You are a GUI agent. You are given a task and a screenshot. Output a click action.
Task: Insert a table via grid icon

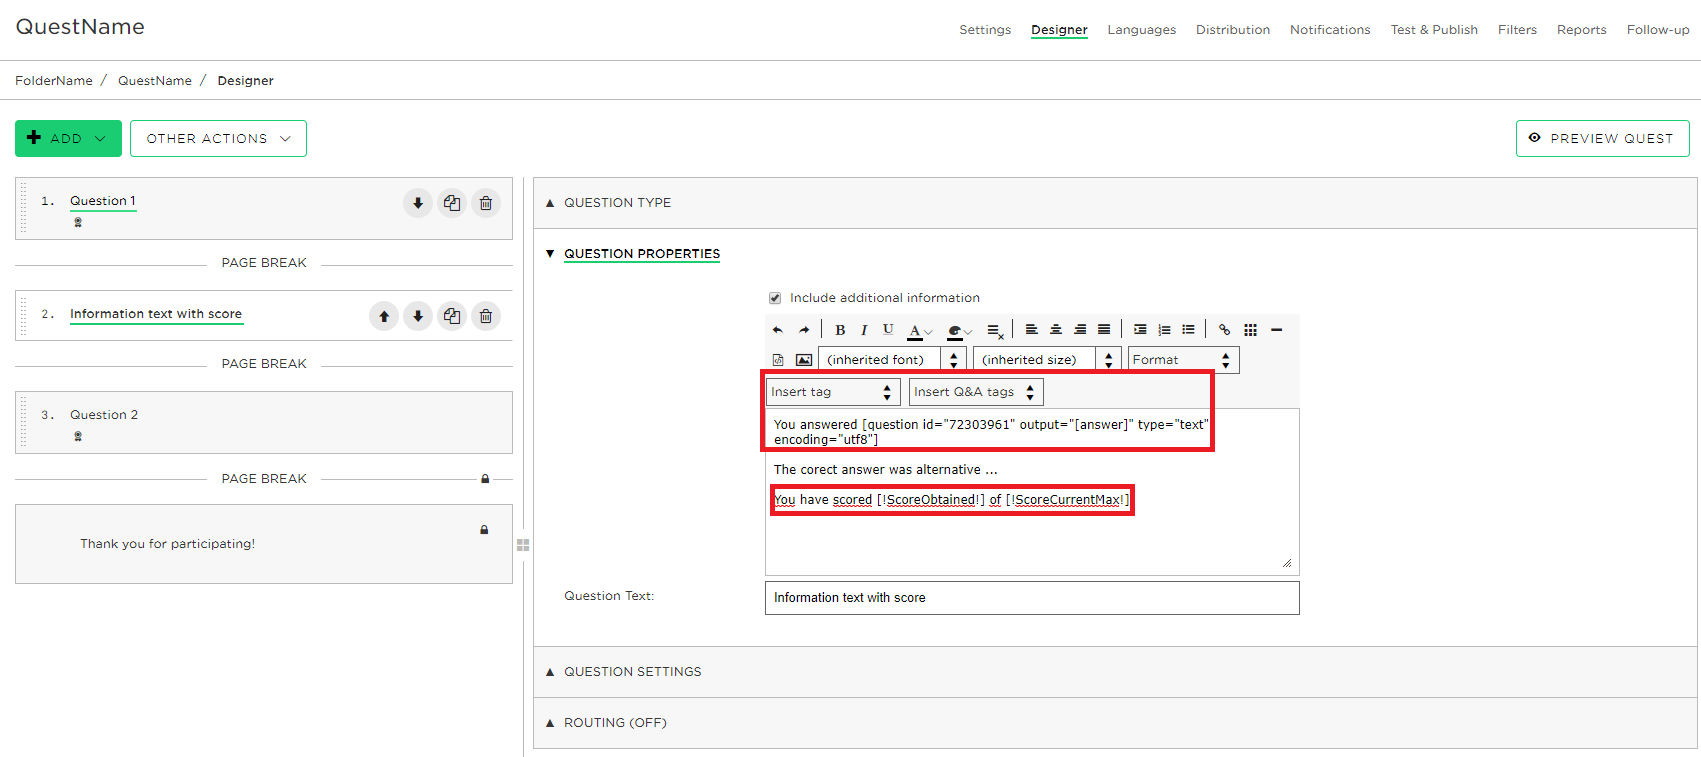point(1250,330)
